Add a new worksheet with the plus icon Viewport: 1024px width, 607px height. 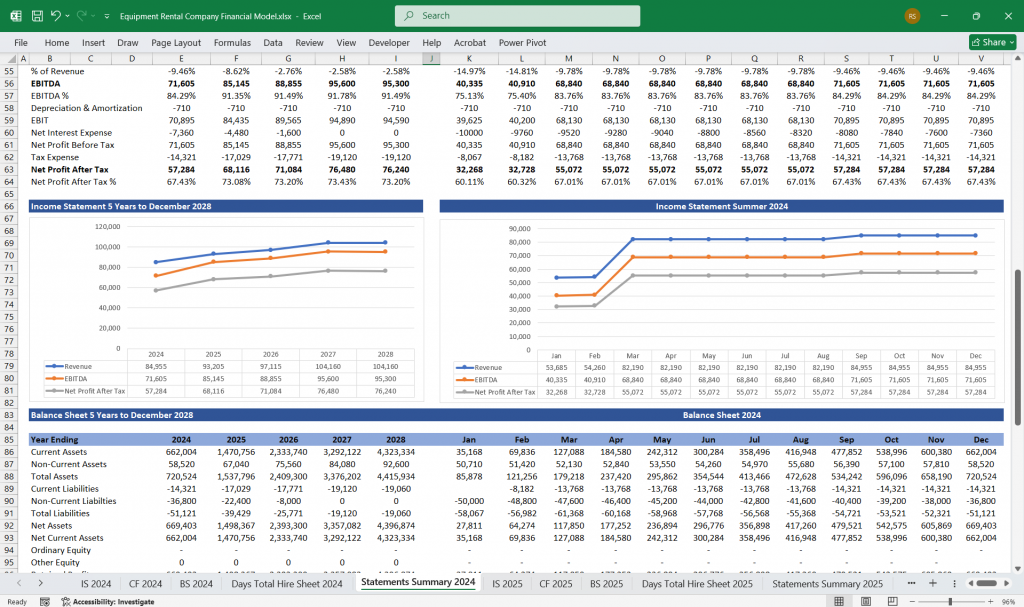click(x=933, y=583)
